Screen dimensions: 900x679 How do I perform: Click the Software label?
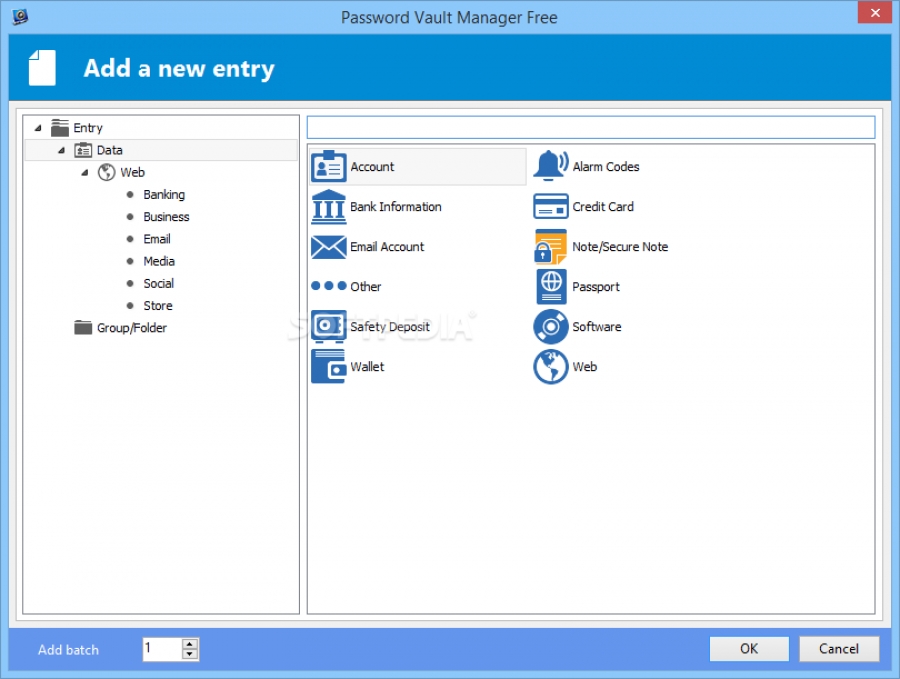[596, 327]
